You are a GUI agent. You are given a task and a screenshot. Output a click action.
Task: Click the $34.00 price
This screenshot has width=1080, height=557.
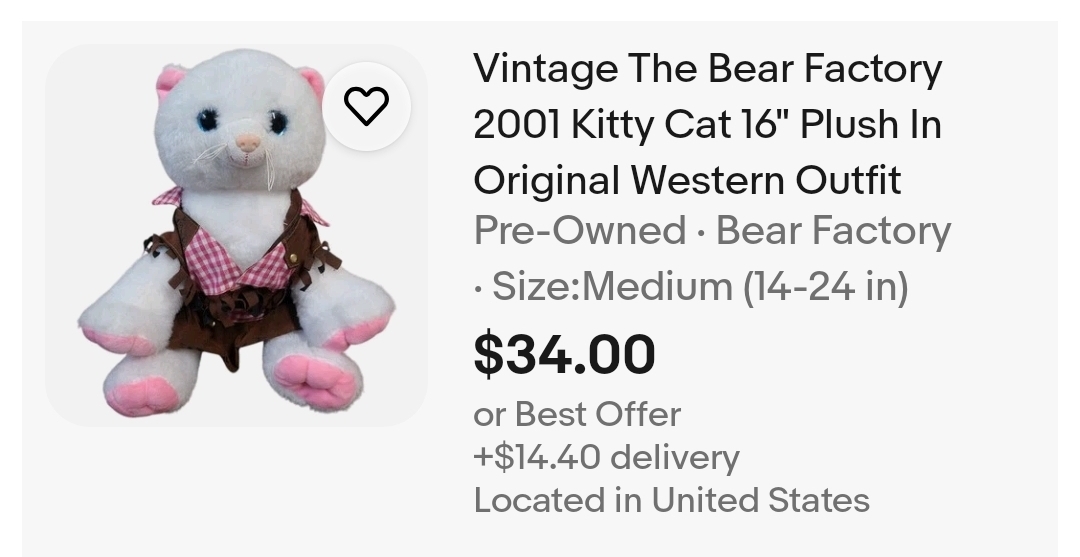564,354
